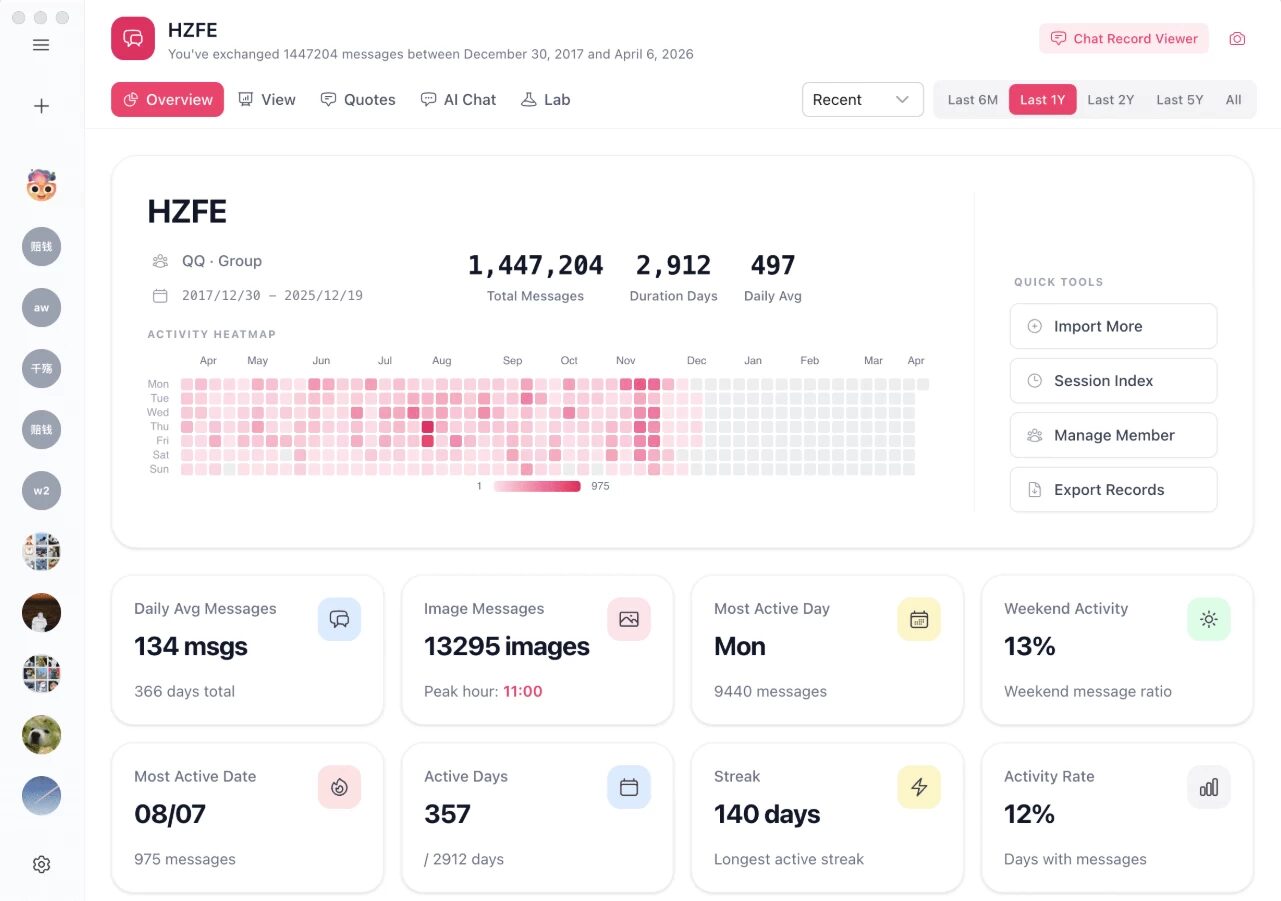This screenshot has width=1281, height=901.
Task: Click the Daily Avg value 497
Action: point(773,265)
